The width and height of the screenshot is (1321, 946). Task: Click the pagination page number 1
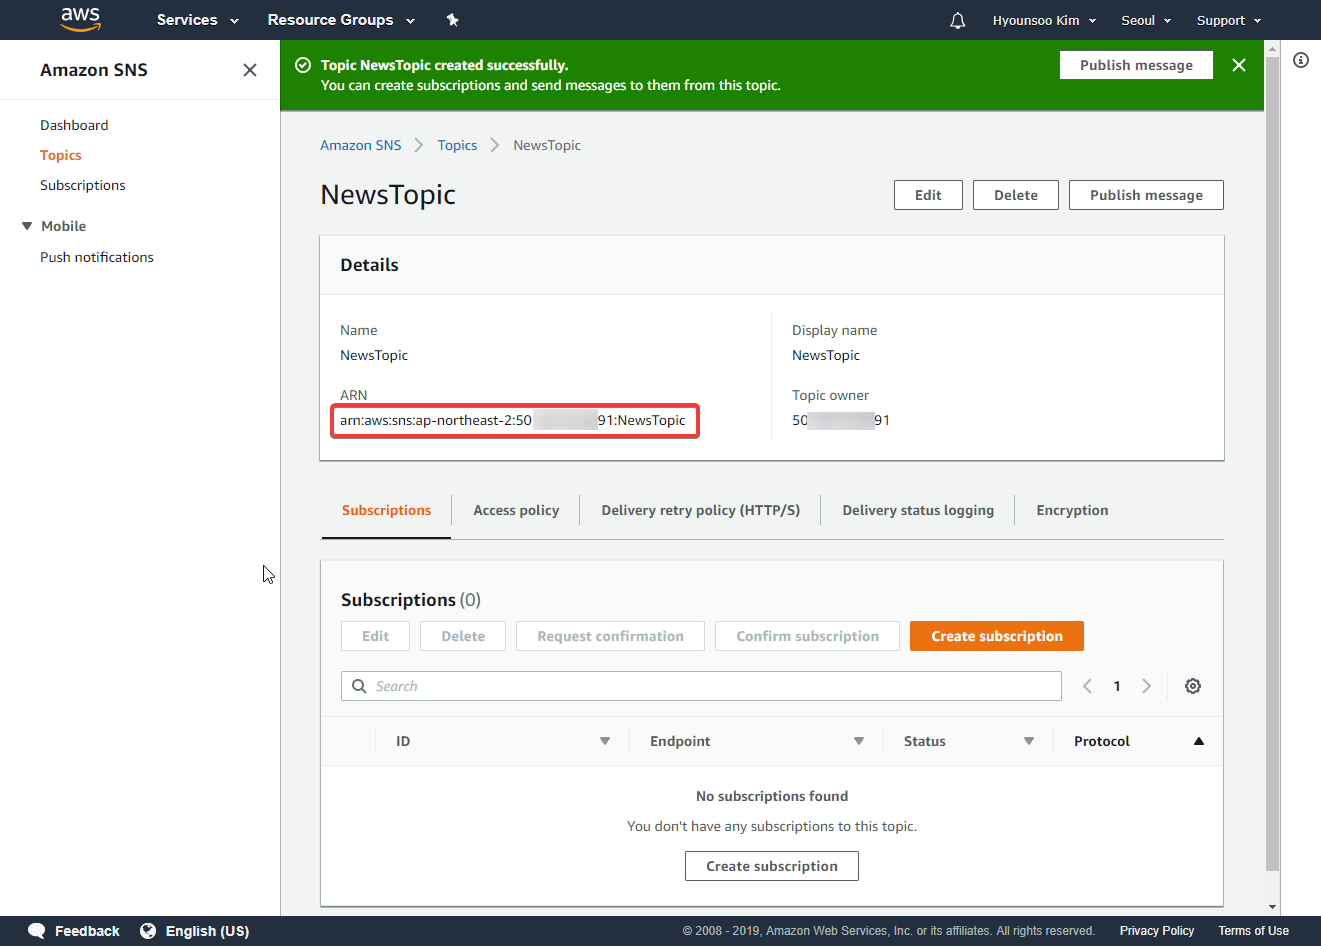1117,686
